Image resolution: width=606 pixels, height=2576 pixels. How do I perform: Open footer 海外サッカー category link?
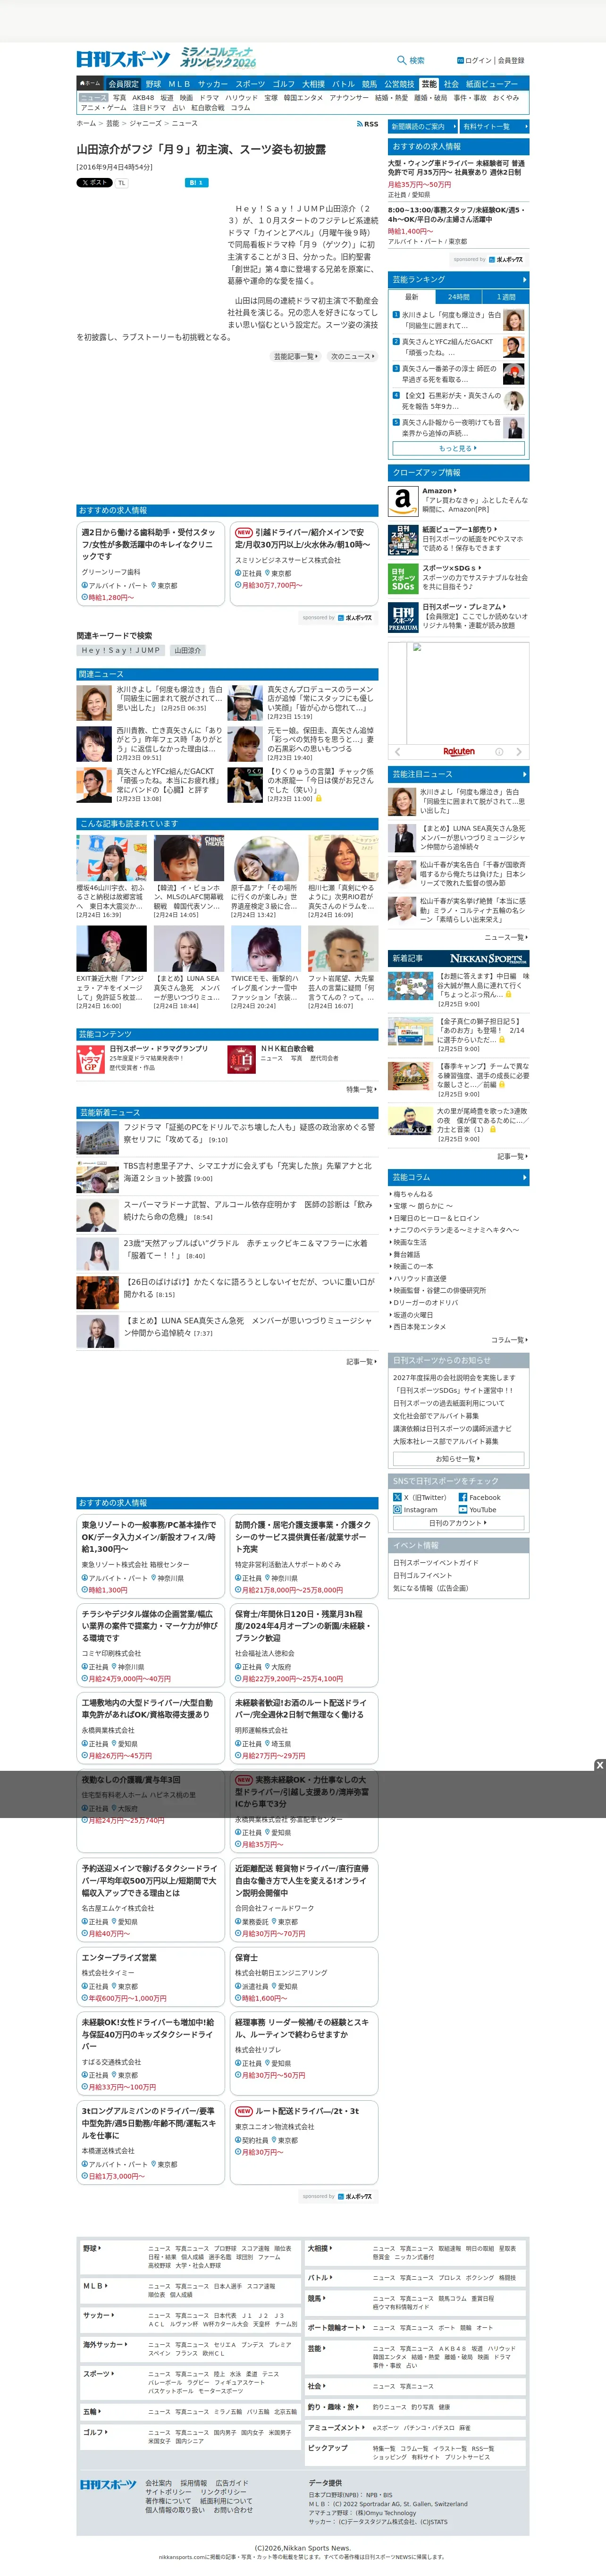coord(104,2345)
